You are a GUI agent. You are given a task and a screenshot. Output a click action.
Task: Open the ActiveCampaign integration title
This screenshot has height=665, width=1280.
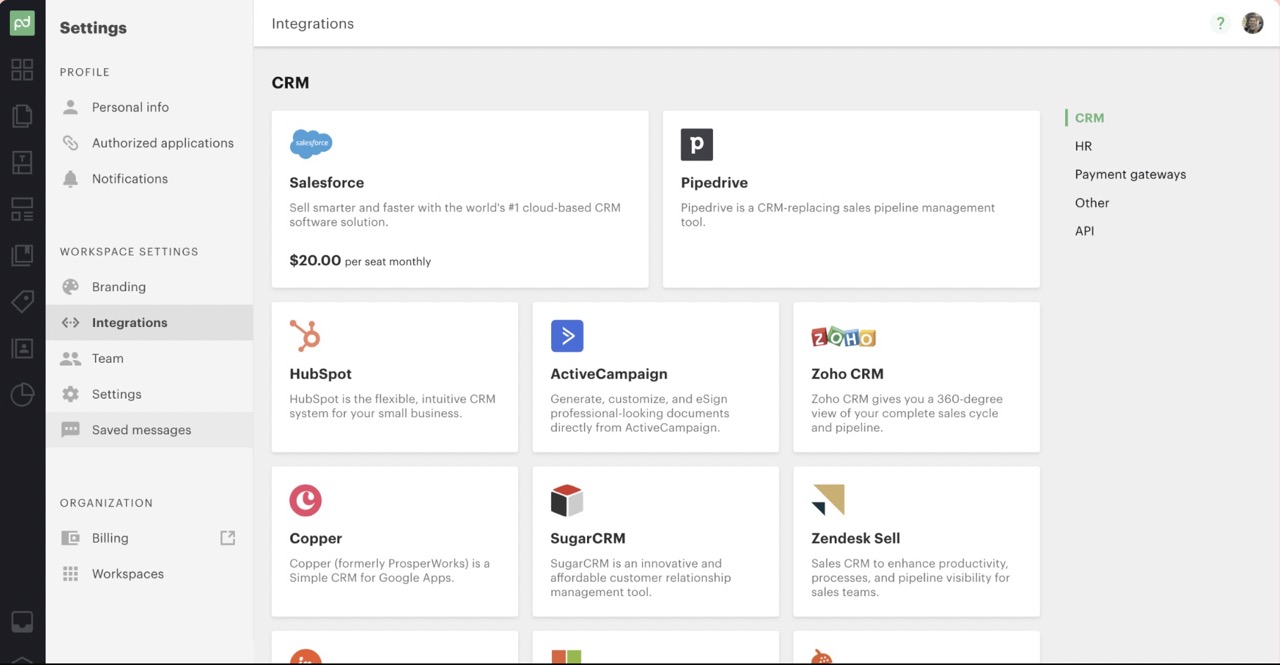(609, 374)
